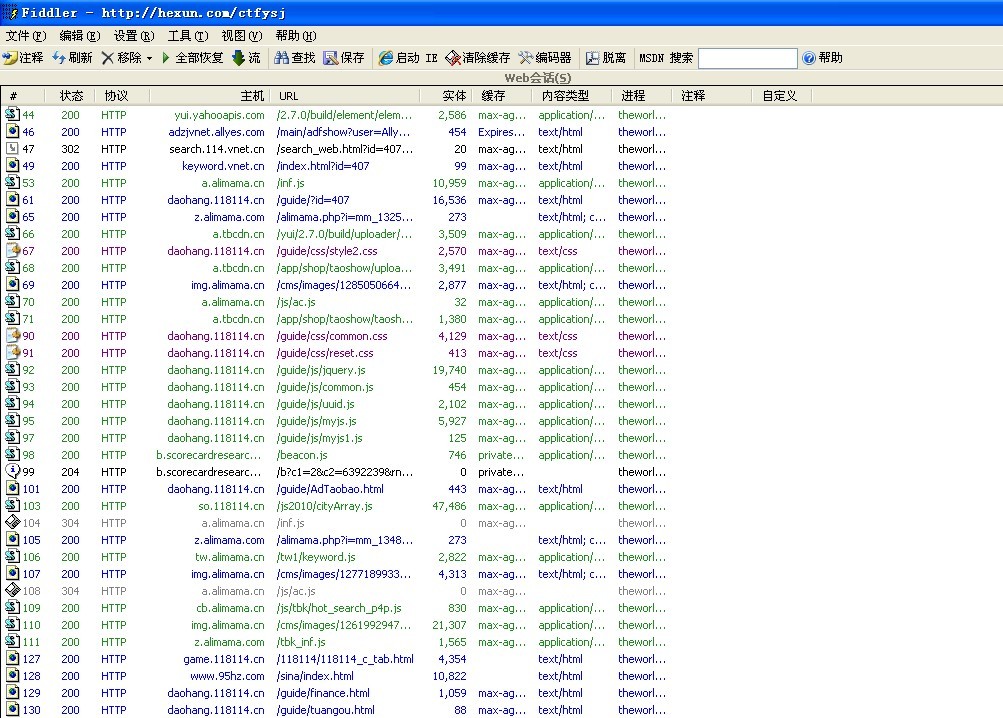The height and width of the screenshot is (718, 1003).
Task: Click the HTML icon of session 46
Action: point(12,132)
